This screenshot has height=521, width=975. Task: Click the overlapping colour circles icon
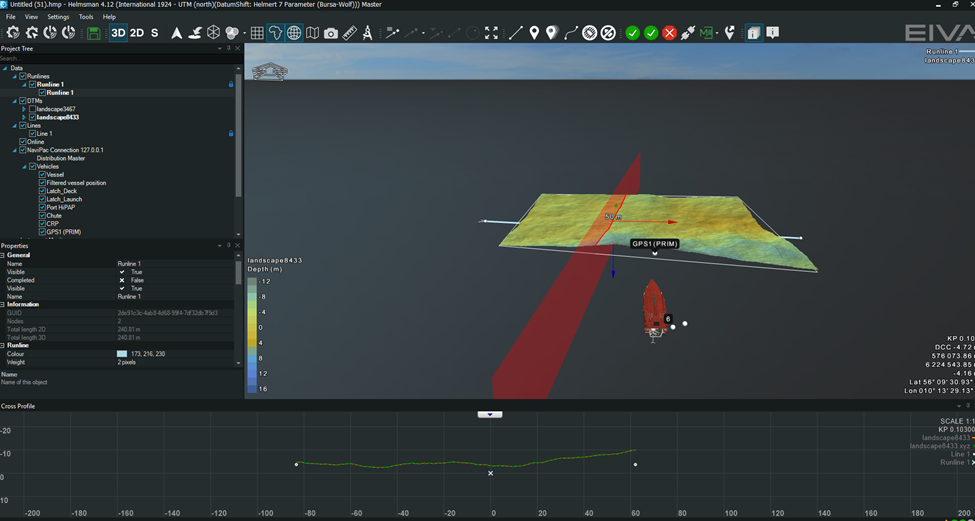pyautogui.click(x=232, y=33)
